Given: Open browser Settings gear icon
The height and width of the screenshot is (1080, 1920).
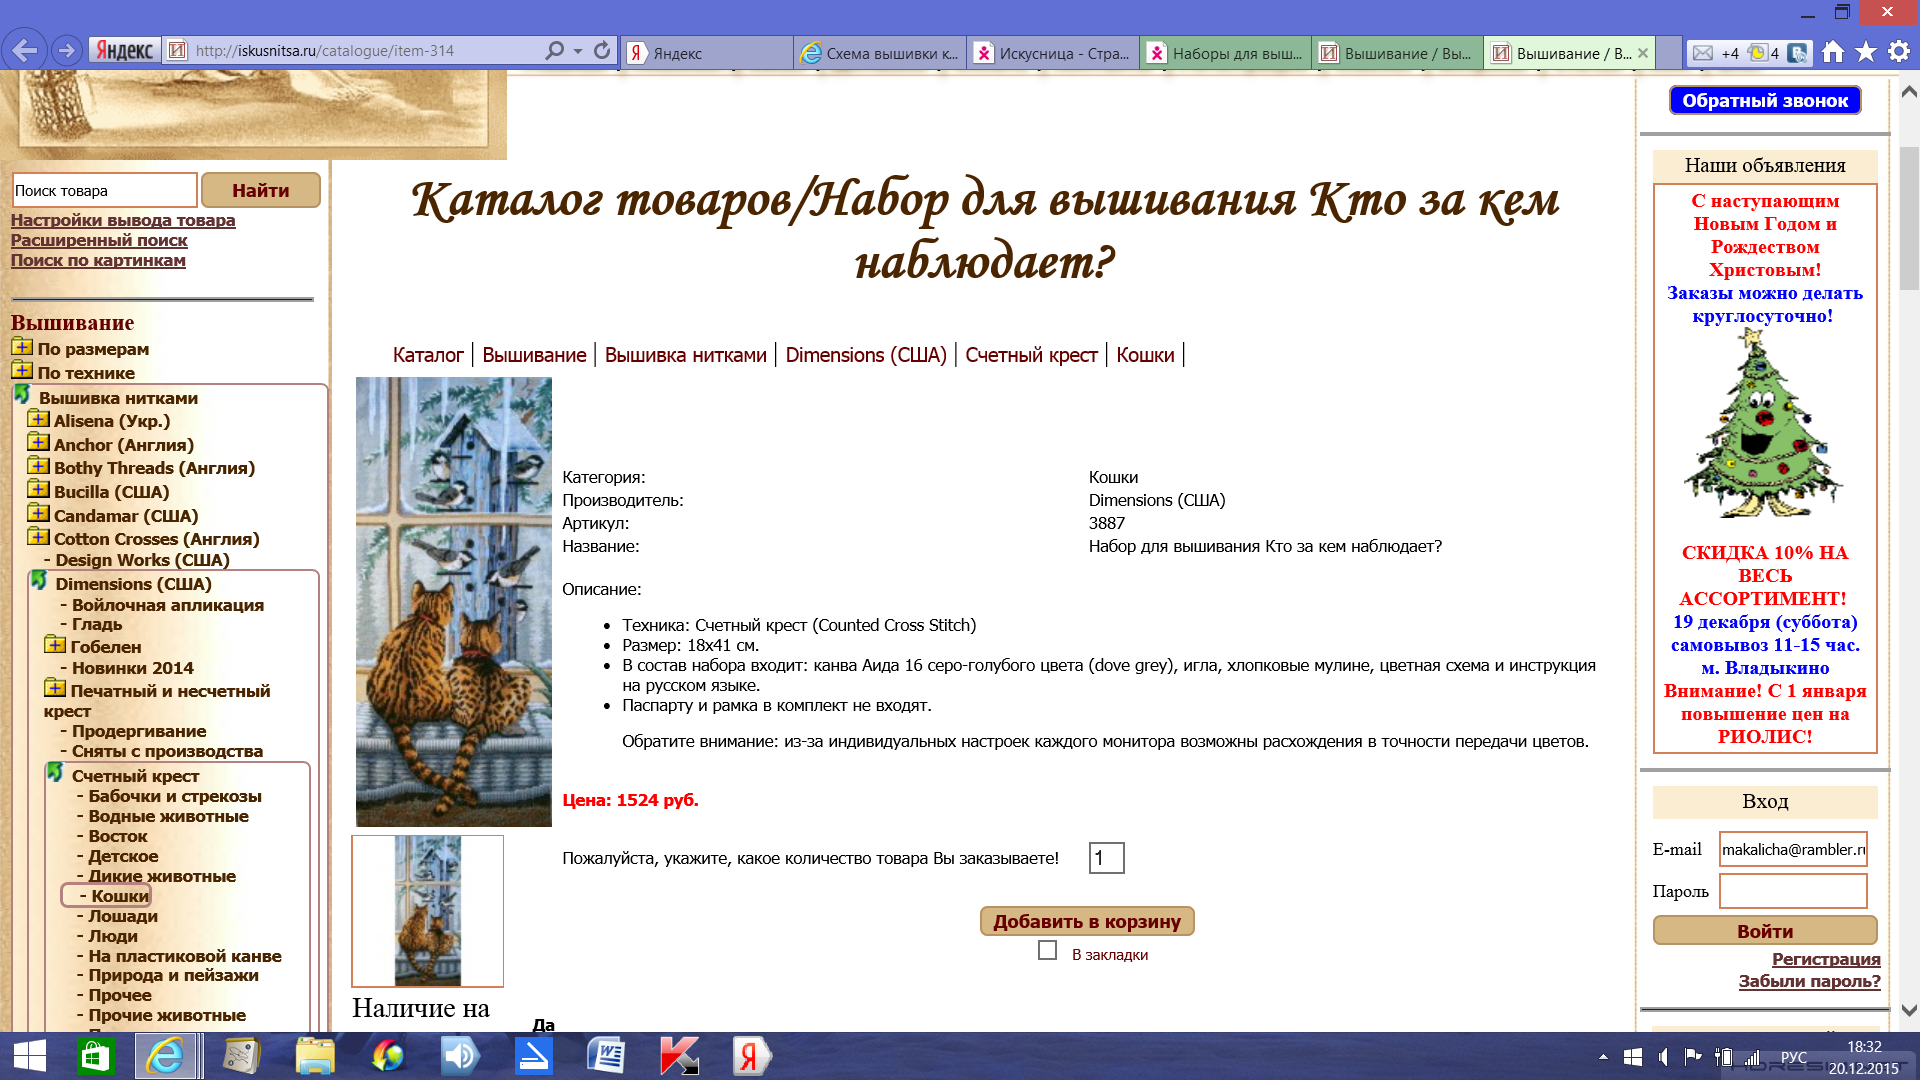Looking at the screenshot, I should [1898, 52].
